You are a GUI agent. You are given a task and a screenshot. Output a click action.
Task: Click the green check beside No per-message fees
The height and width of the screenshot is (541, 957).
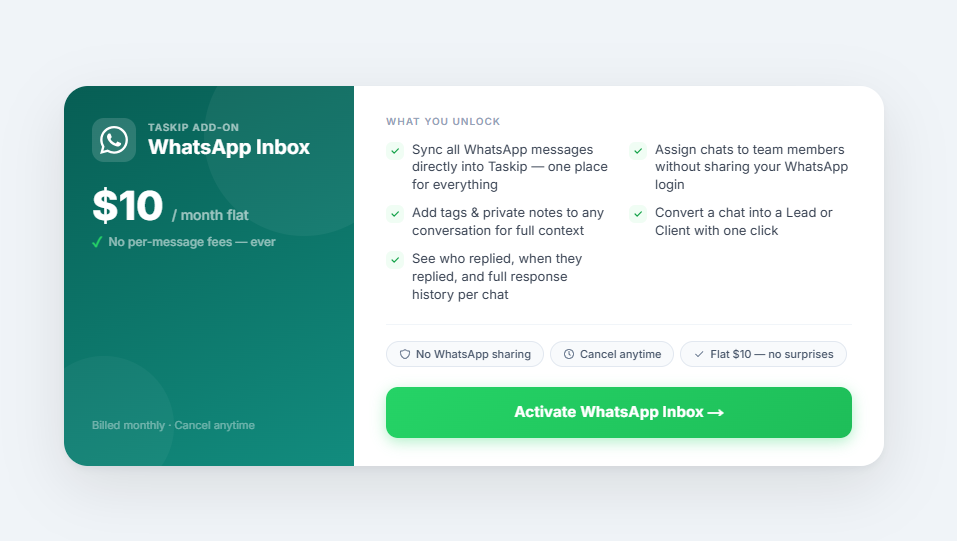[x=97, y=242]
